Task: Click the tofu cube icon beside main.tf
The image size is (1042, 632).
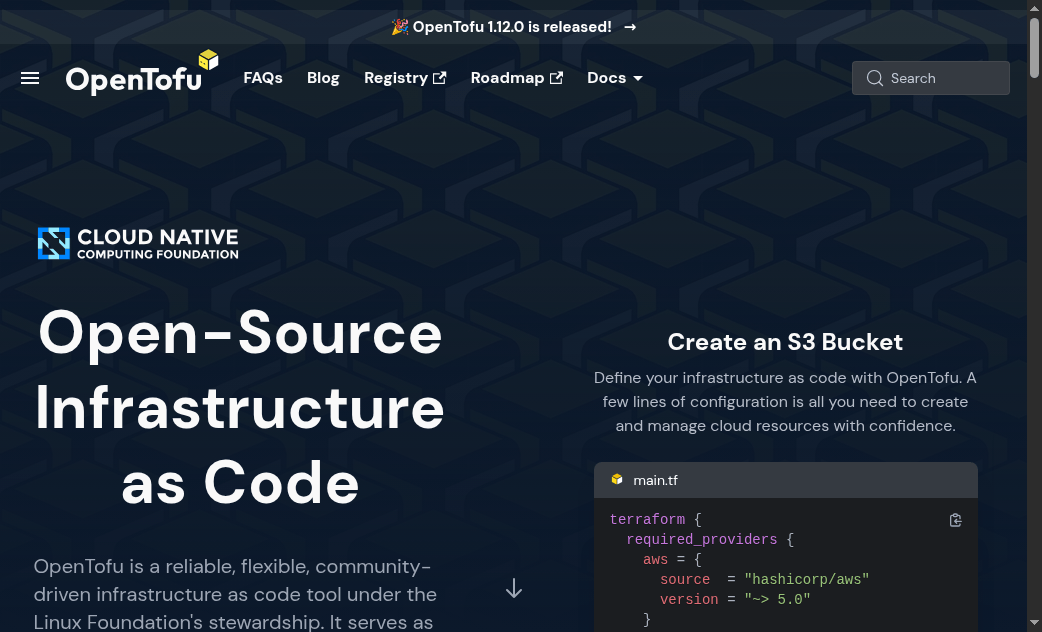Action: (x=617, y=479)
